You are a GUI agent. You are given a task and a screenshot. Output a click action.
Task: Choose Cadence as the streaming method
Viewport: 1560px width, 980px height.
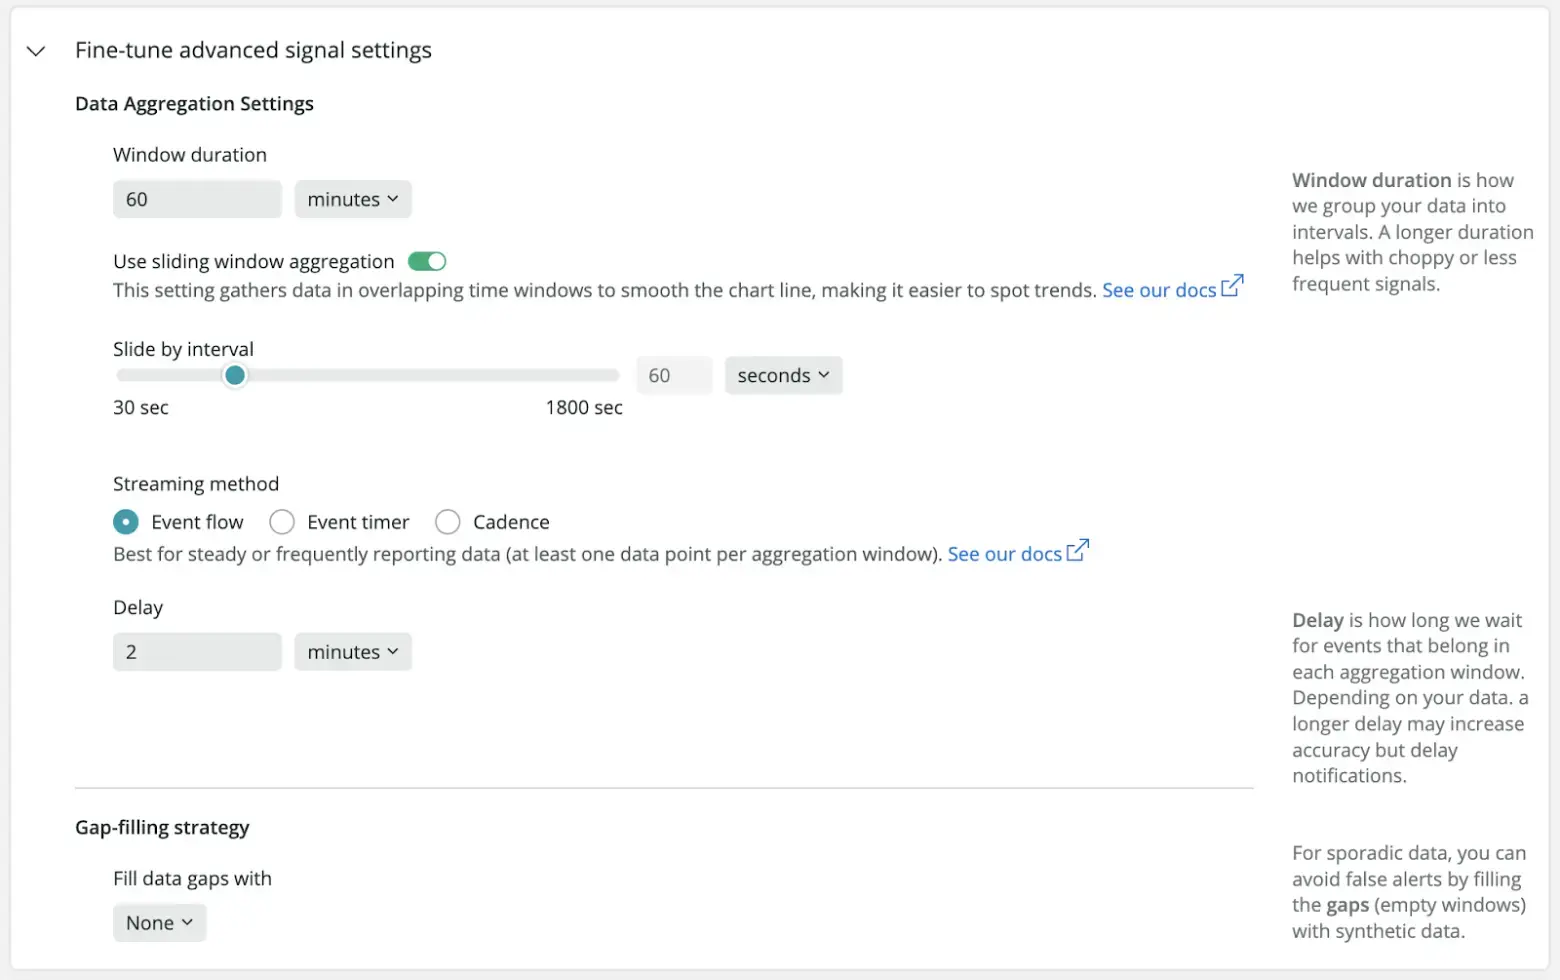448,522
